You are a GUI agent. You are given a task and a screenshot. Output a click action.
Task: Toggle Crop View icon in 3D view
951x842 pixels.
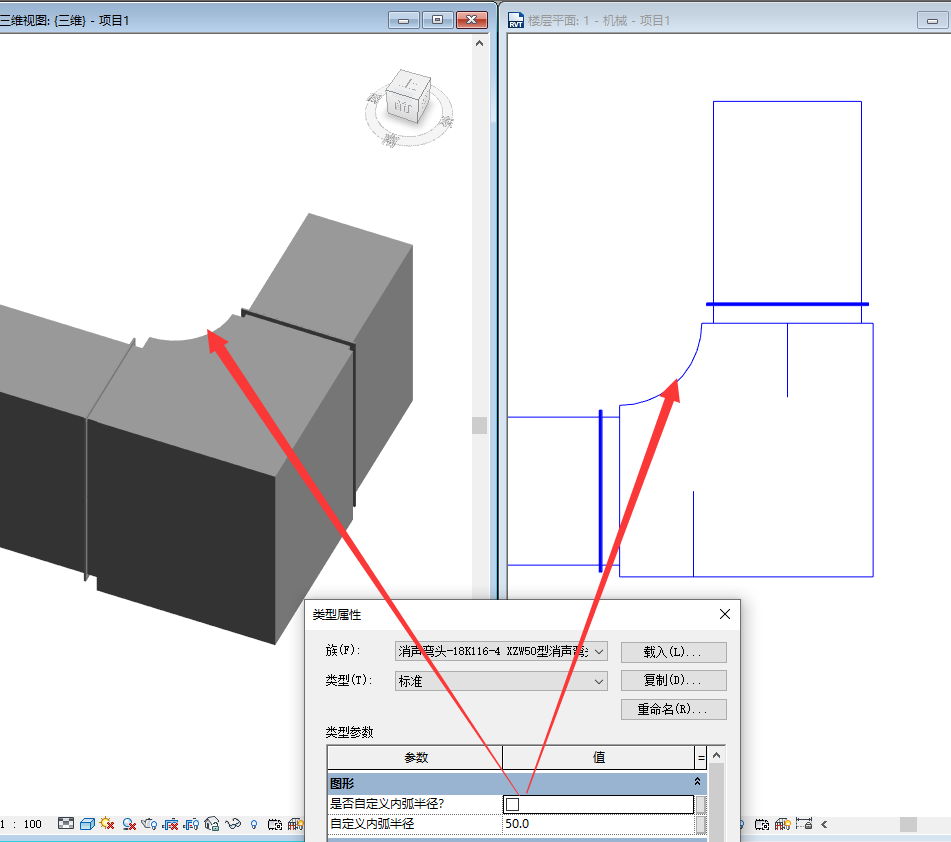click(171, 824)
